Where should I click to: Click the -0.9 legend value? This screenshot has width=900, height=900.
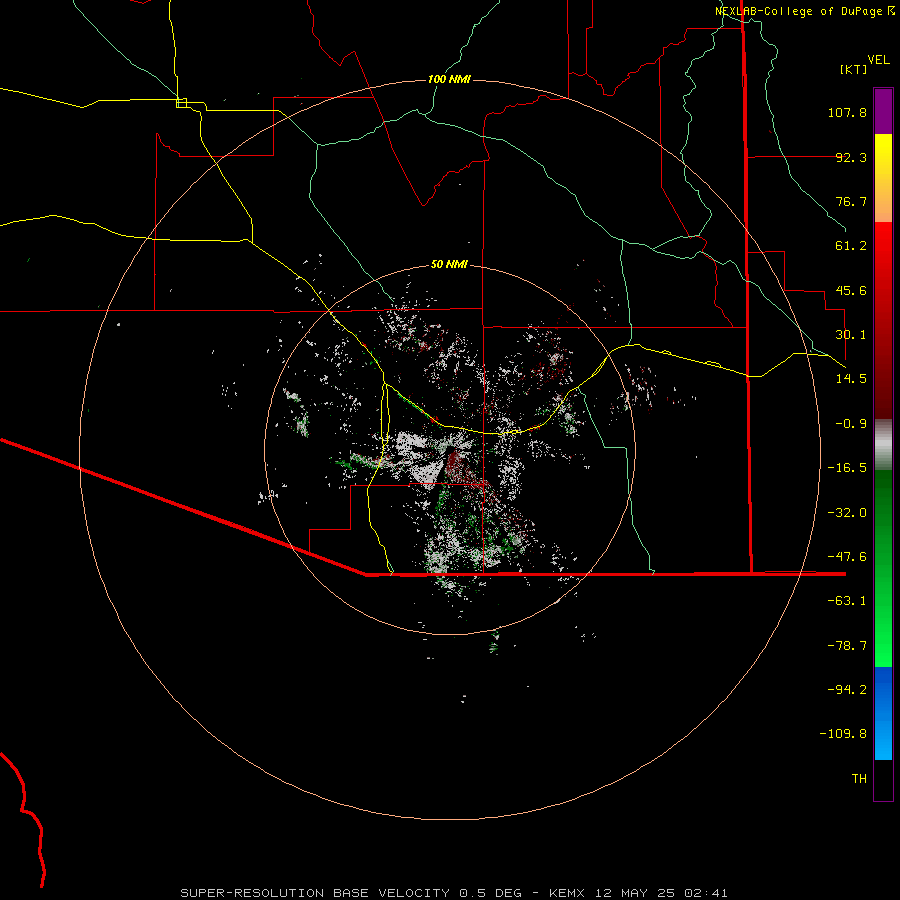click(x=851, y=424)
